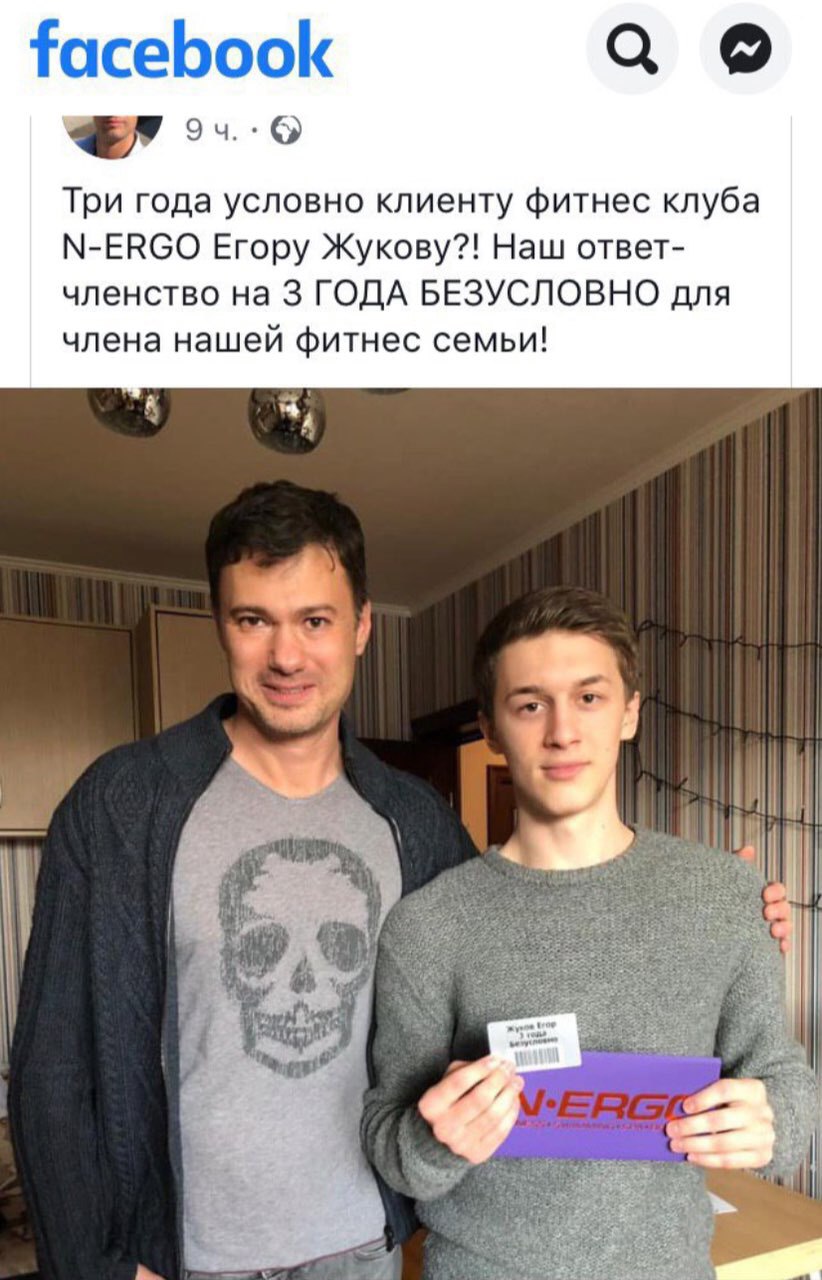Open Messenger chats icon

(x=746, y=48)
